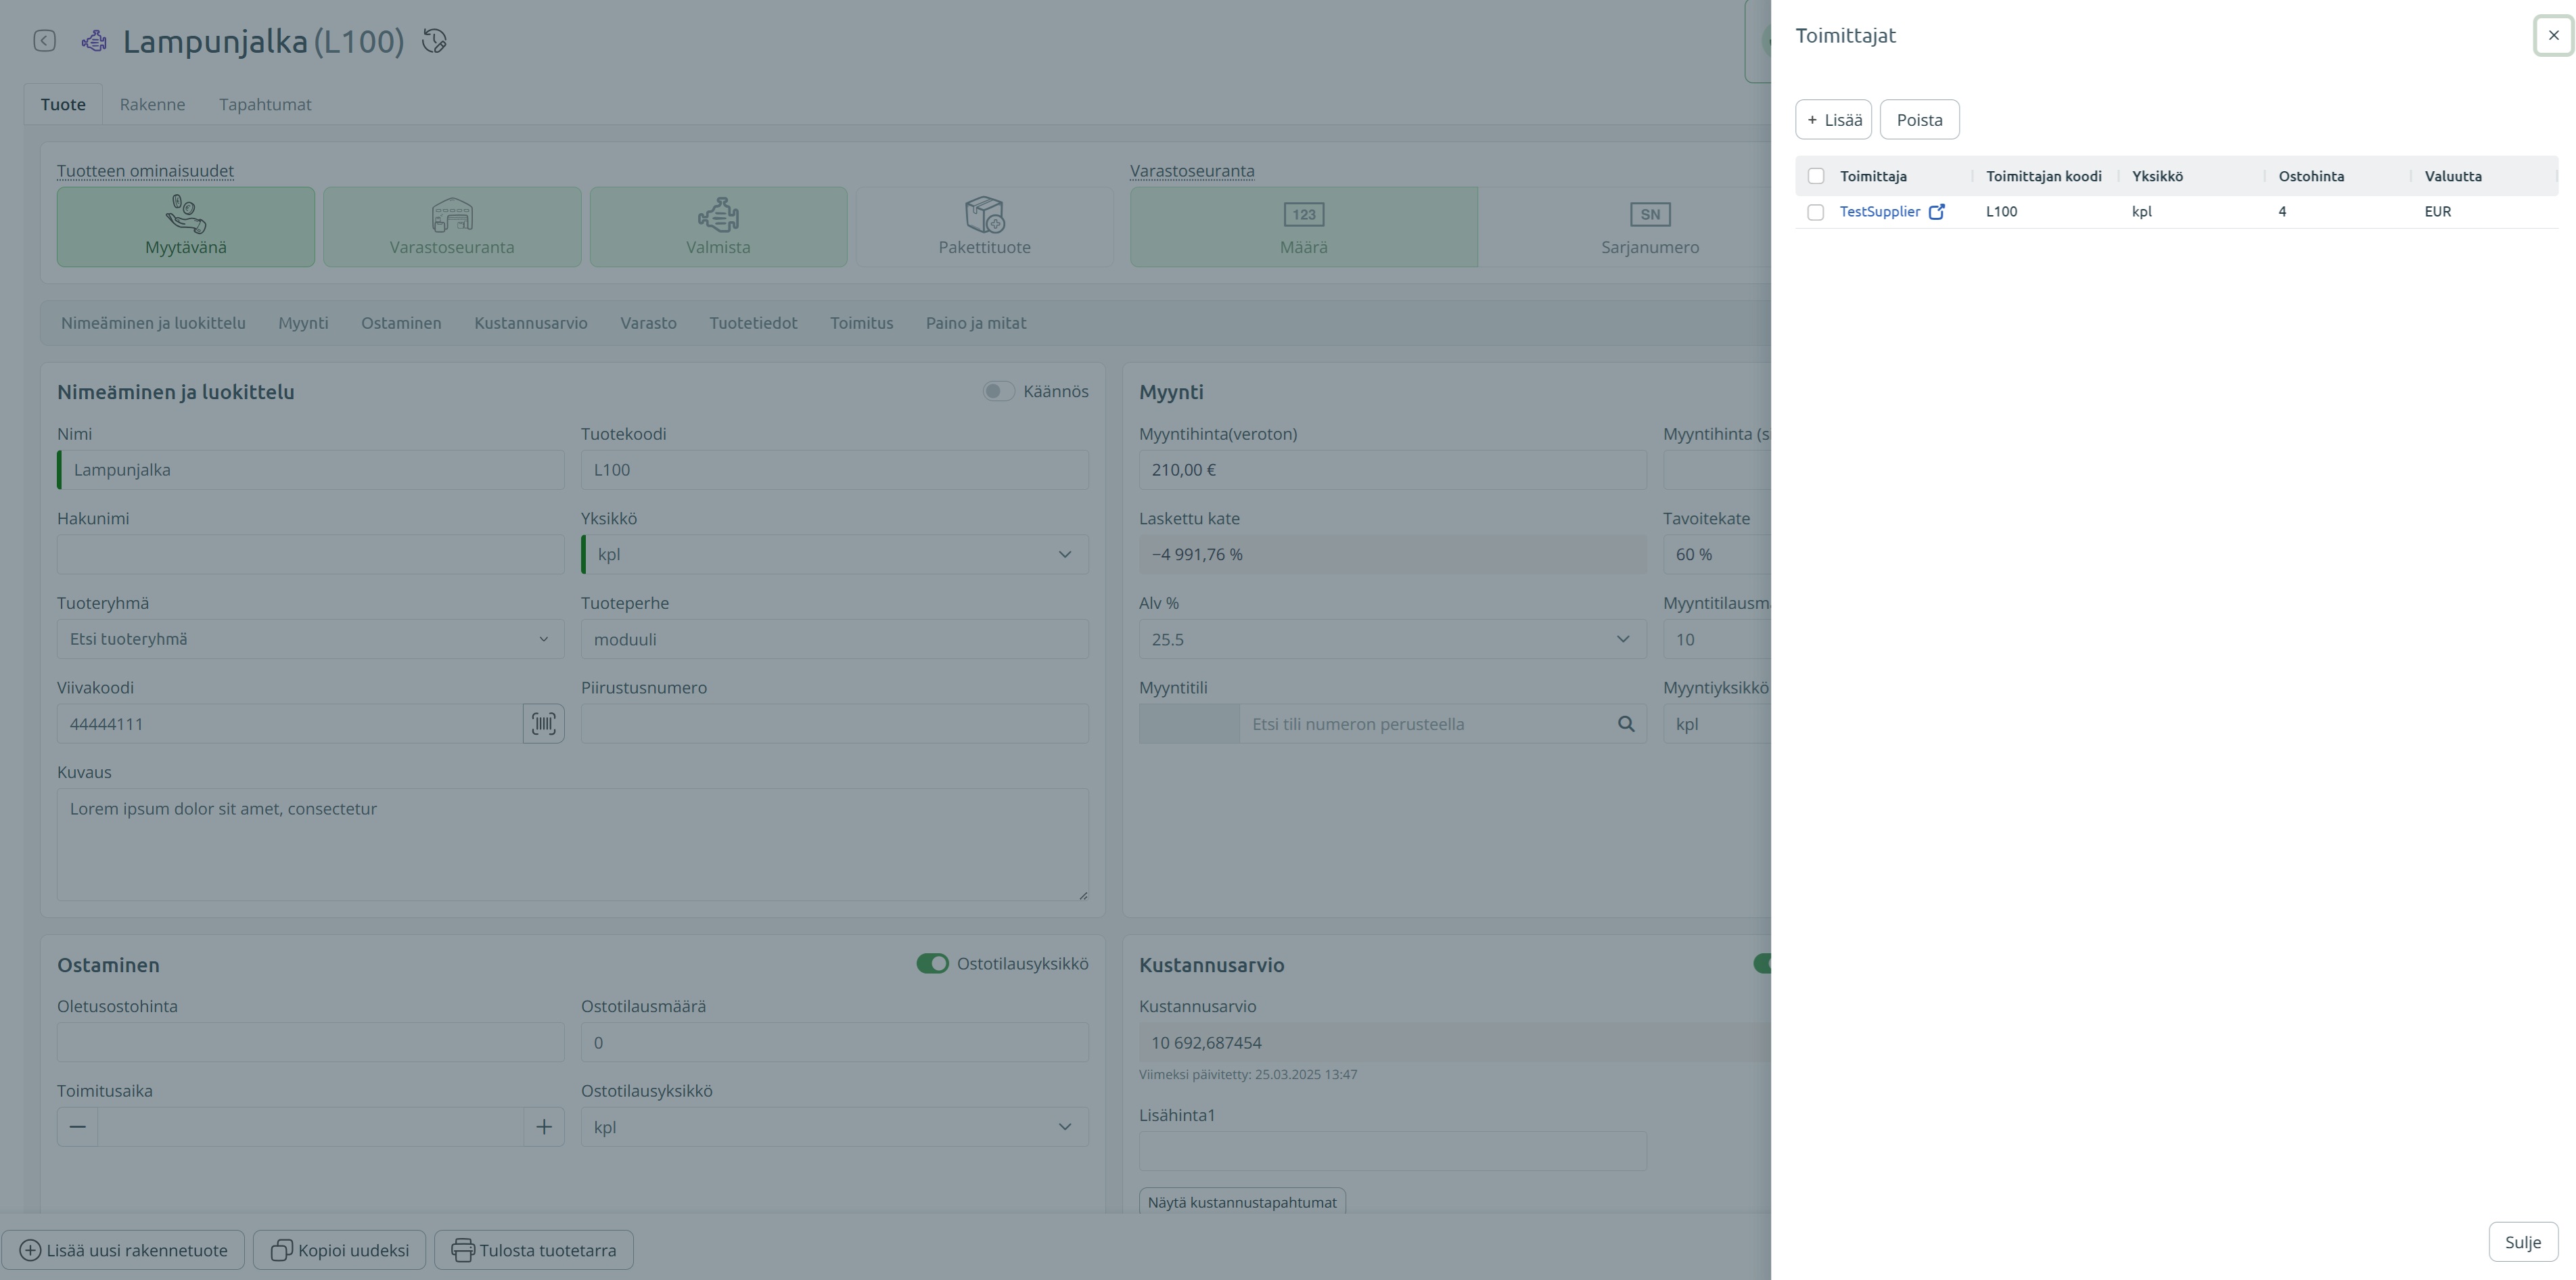Toggle the Ostotilausyksikkö switch
This screenshot has width=2576, height=1280.
[x=932, y=964]
